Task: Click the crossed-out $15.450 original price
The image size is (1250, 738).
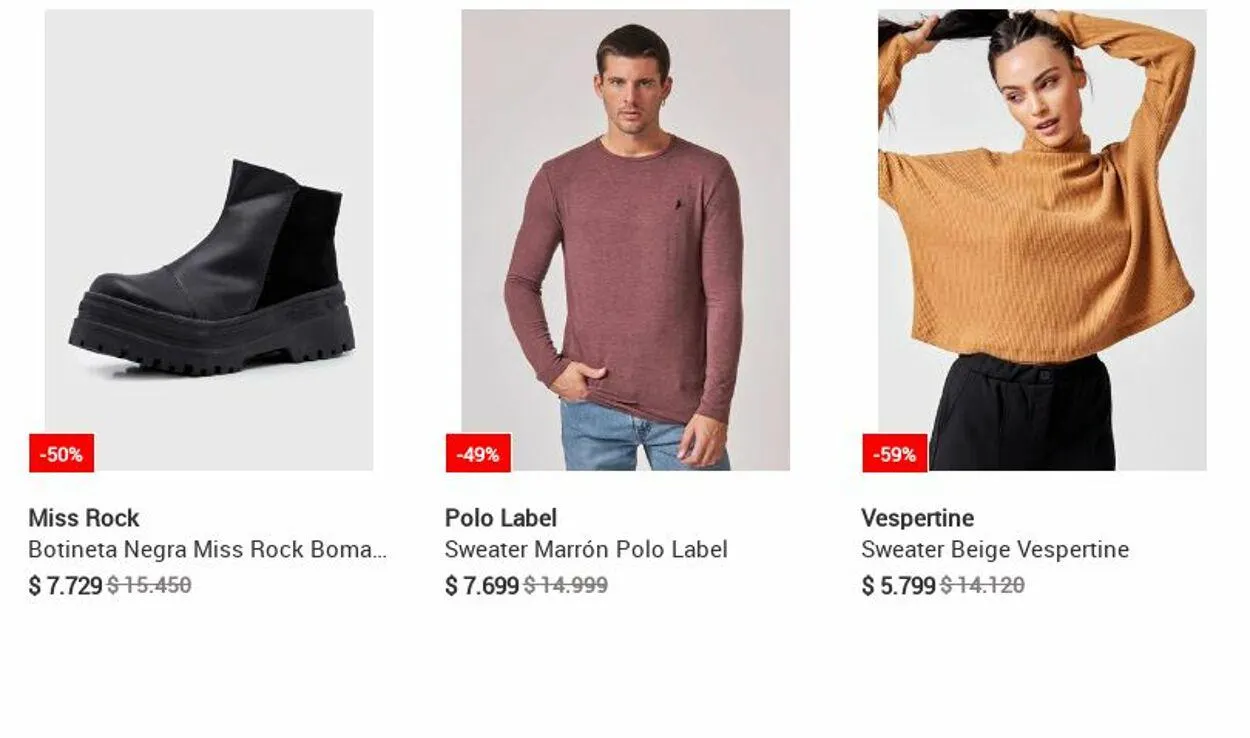Action: (149, 585)
